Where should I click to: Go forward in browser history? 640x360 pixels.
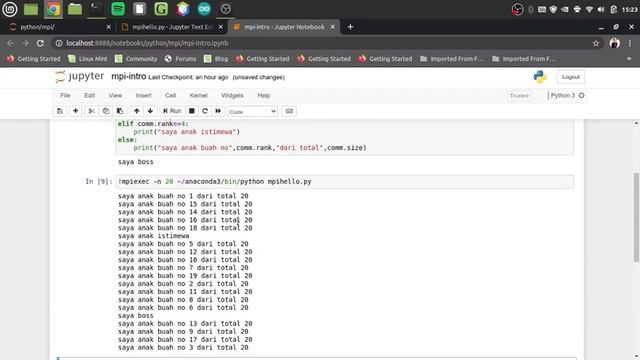[x=25, y=43]
